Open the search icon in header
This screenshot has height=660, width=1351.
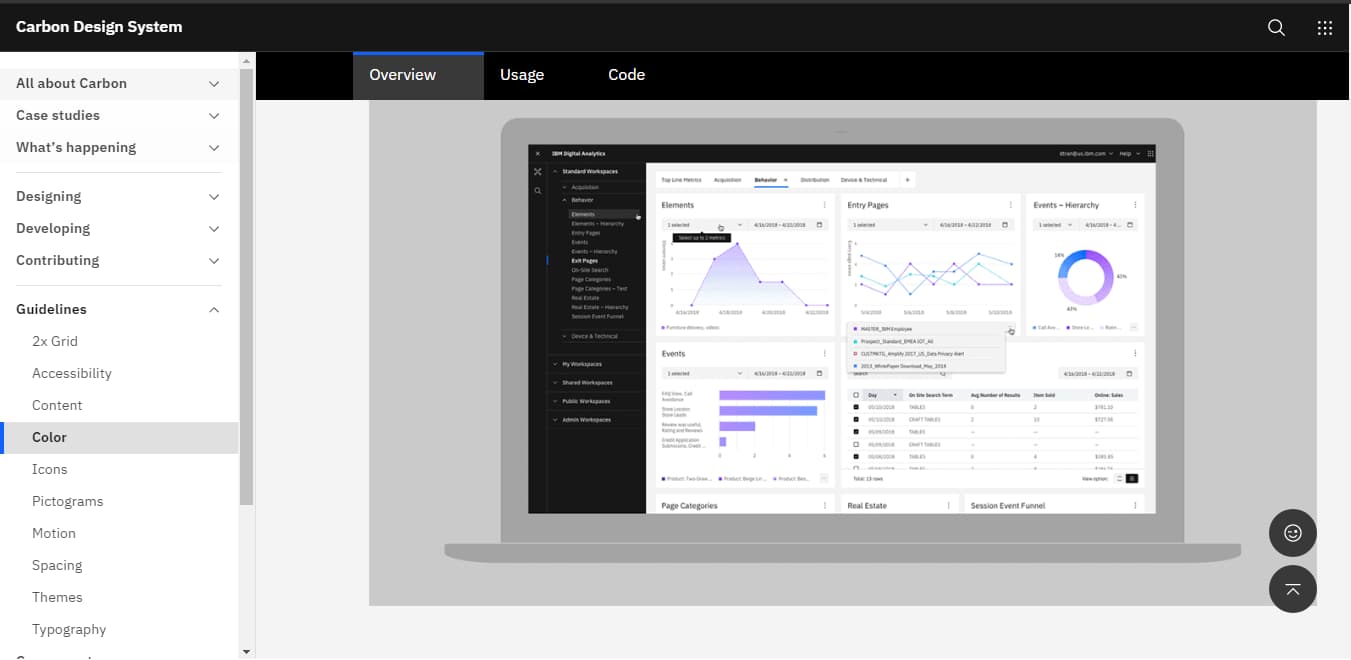point(1276,28)
